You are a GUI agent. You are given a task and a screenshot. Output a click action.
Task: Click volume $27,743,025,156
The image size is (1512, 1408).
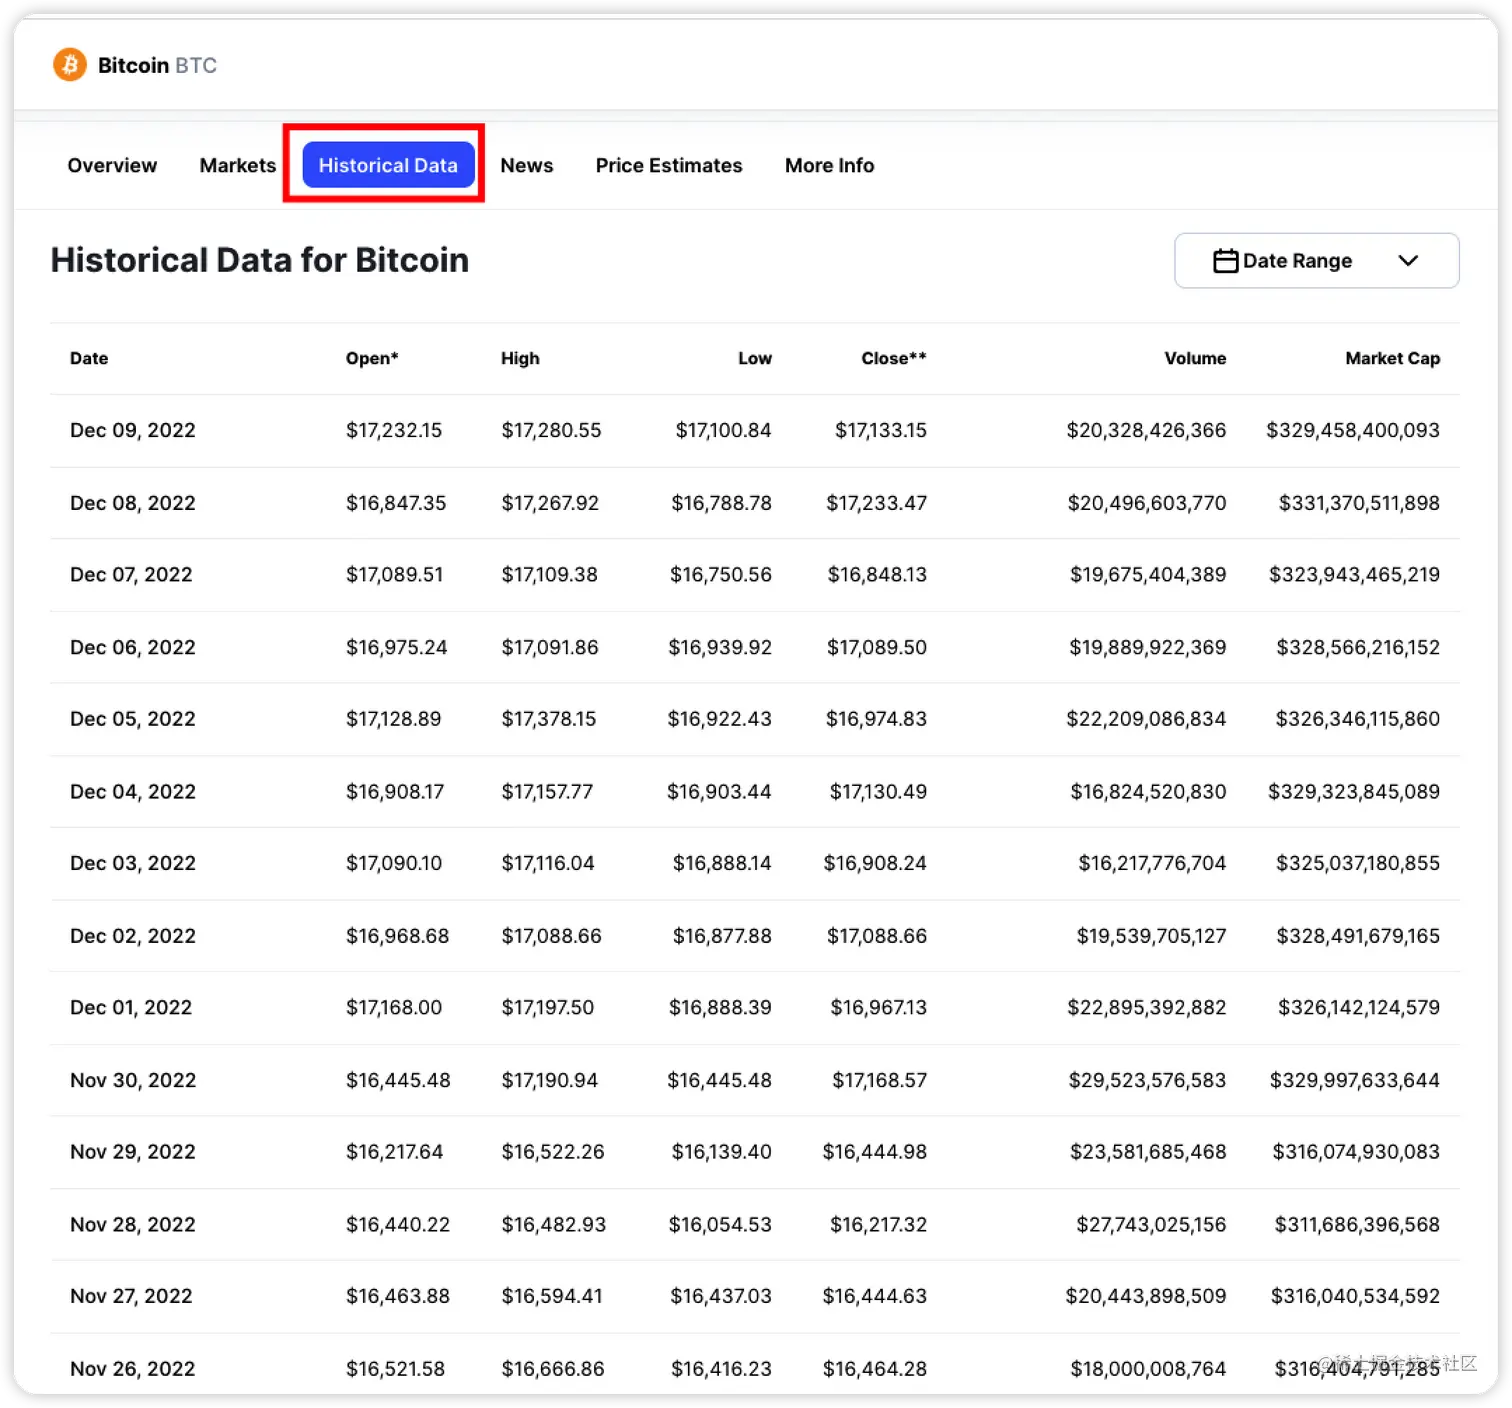pos(1151,1225)
